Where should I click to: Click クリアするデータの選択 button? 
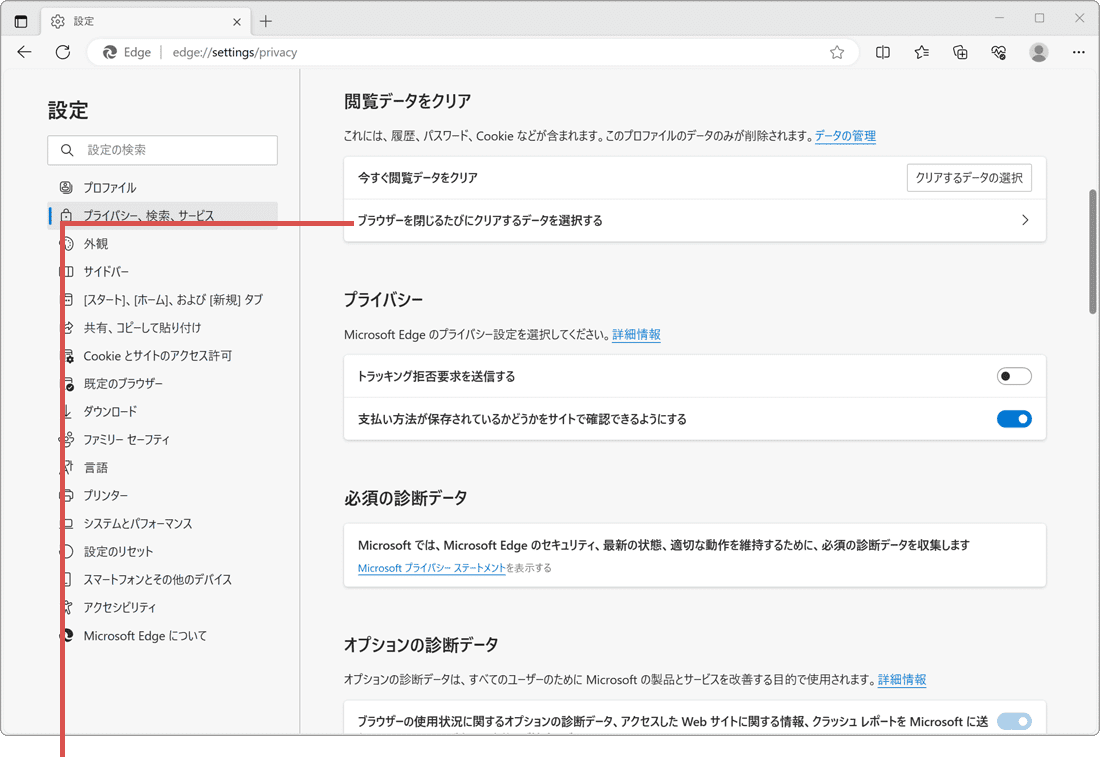tap(968, 177)
